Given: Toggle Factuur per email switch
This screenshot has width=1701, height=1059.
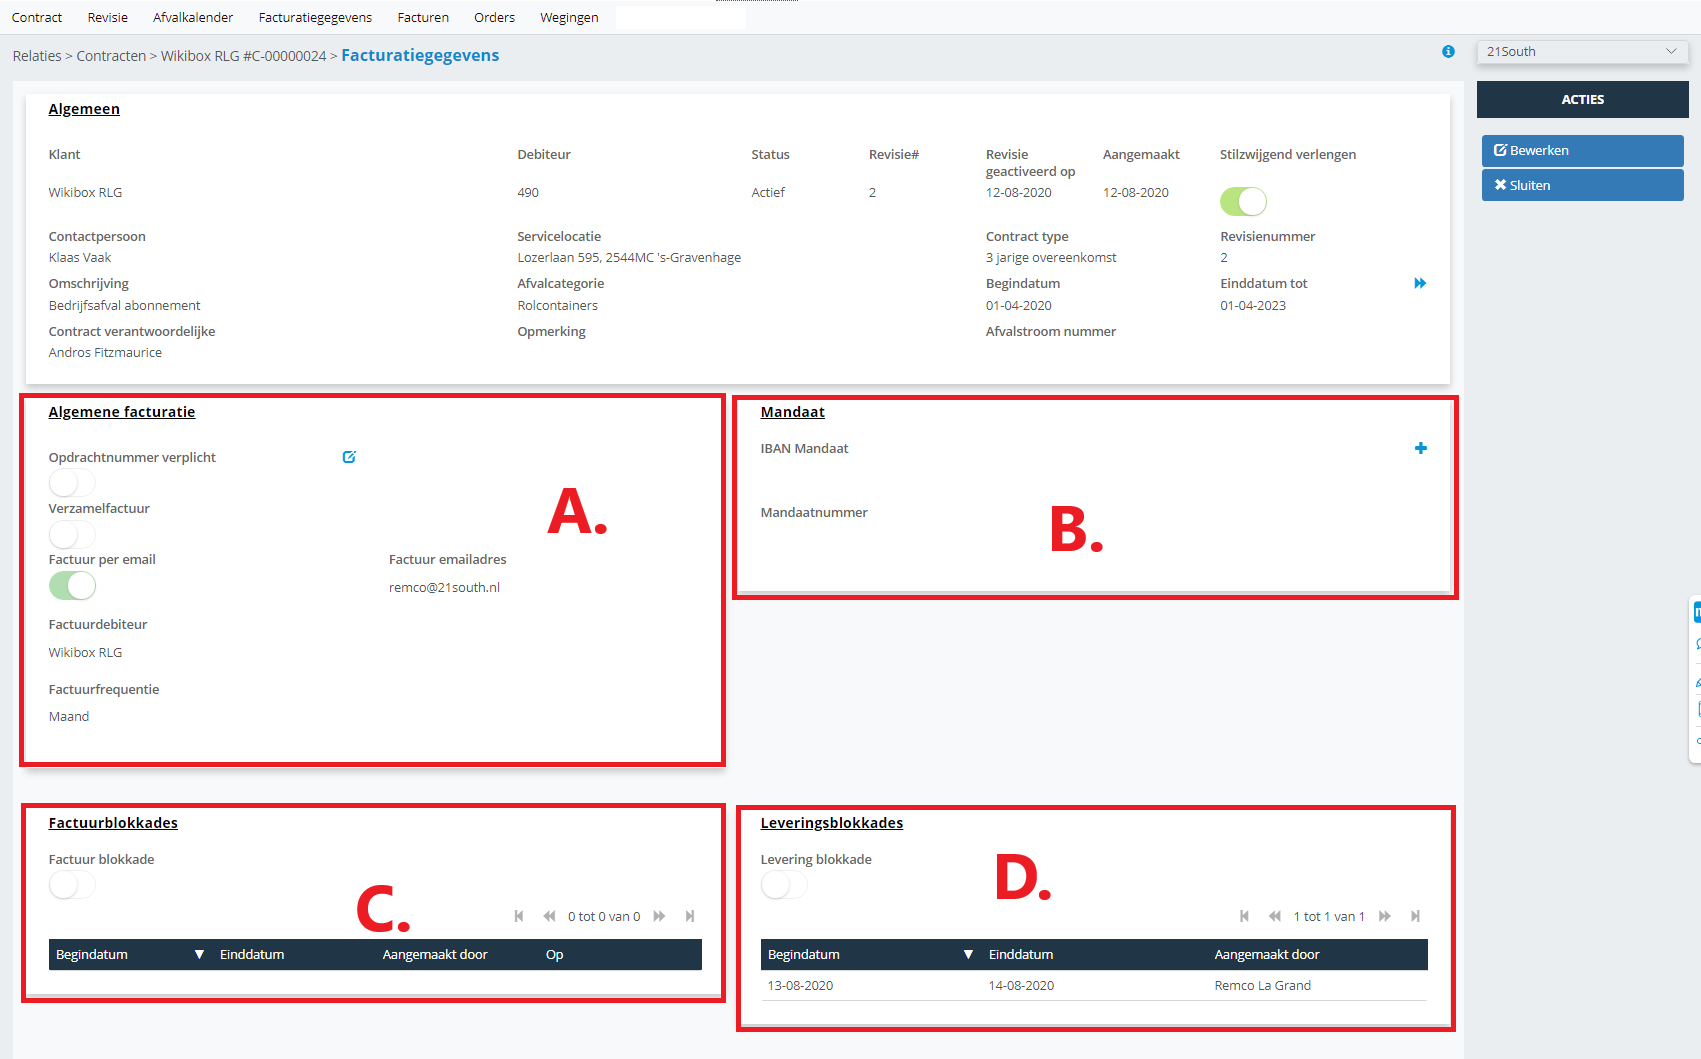Looking at the screenshot, I should (x=72, y=585).
